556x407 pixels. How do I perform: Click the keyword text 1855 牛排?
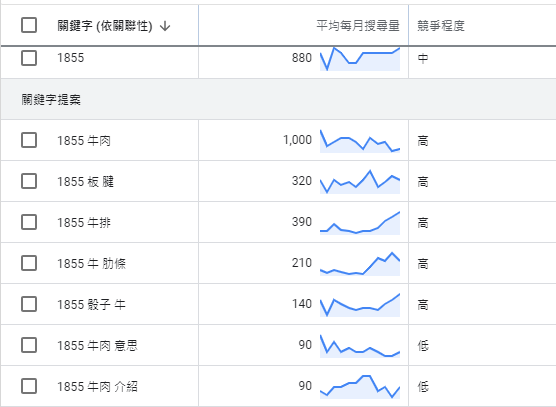84,223
